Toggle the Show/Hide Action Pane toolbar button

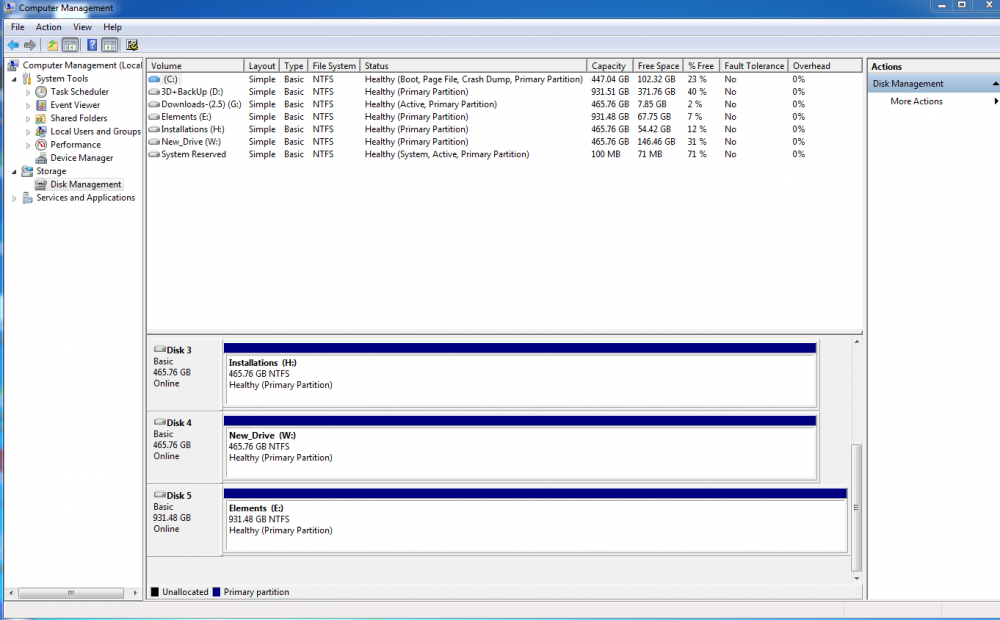(110, 45)
